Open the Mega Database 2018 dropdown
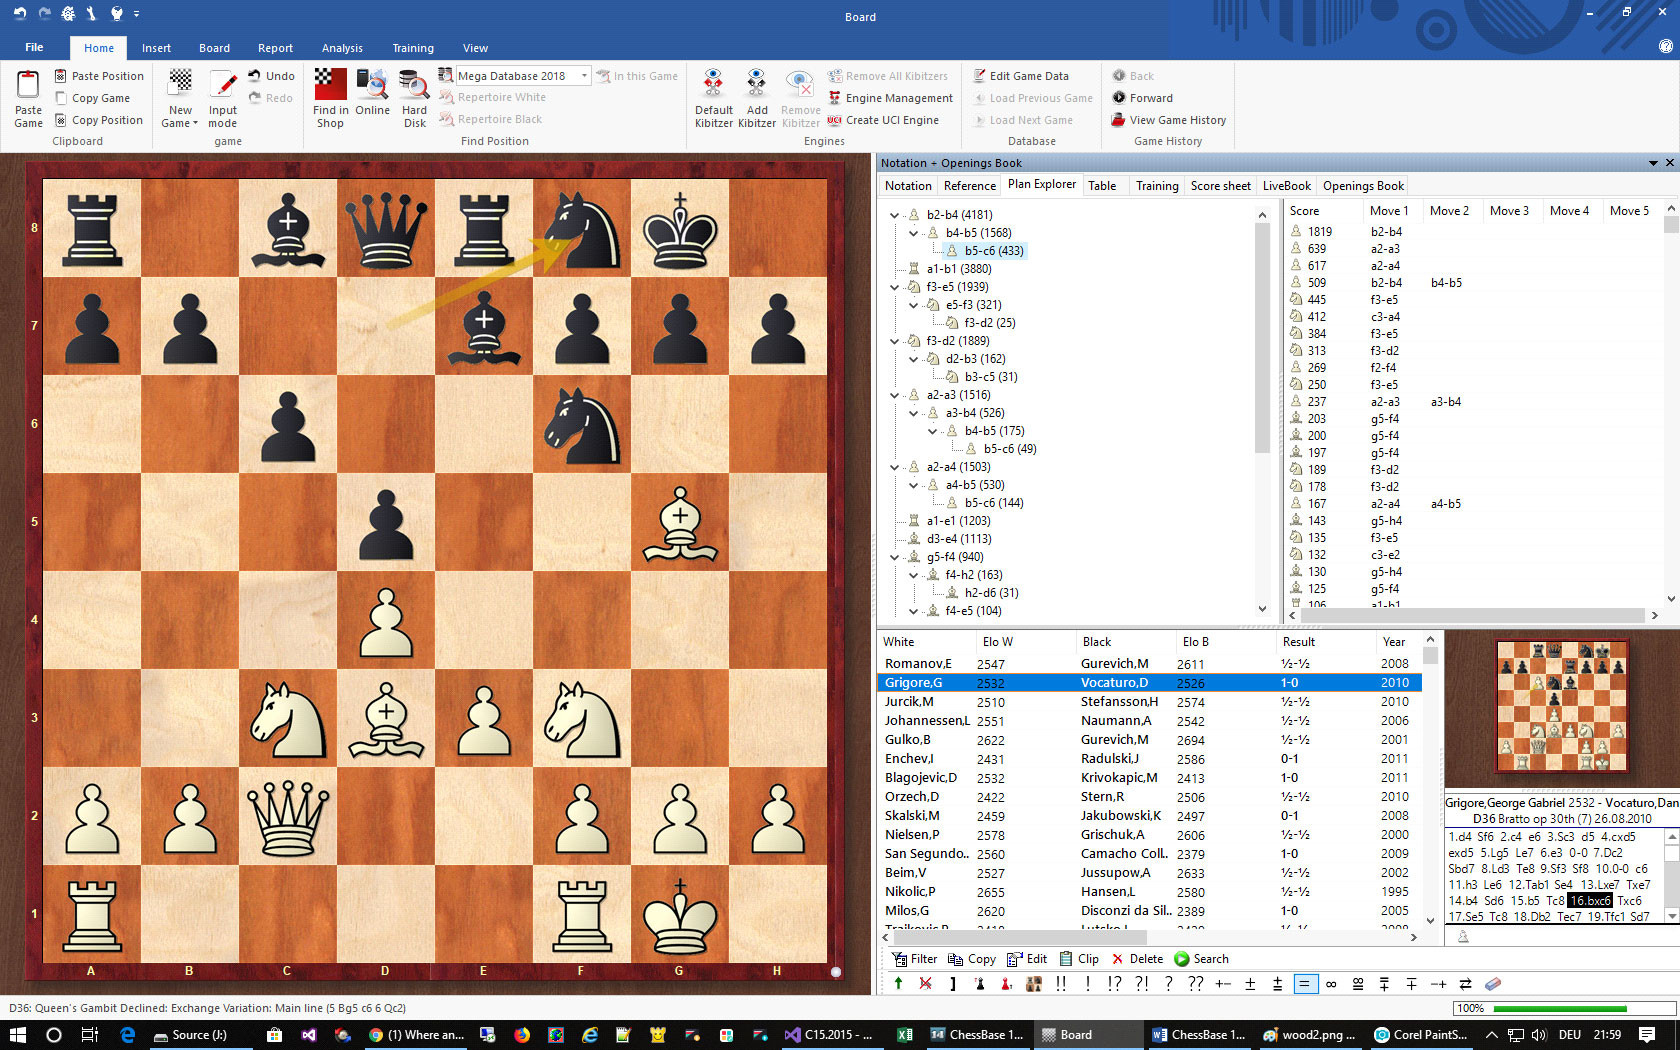 [x=583, y=75]
